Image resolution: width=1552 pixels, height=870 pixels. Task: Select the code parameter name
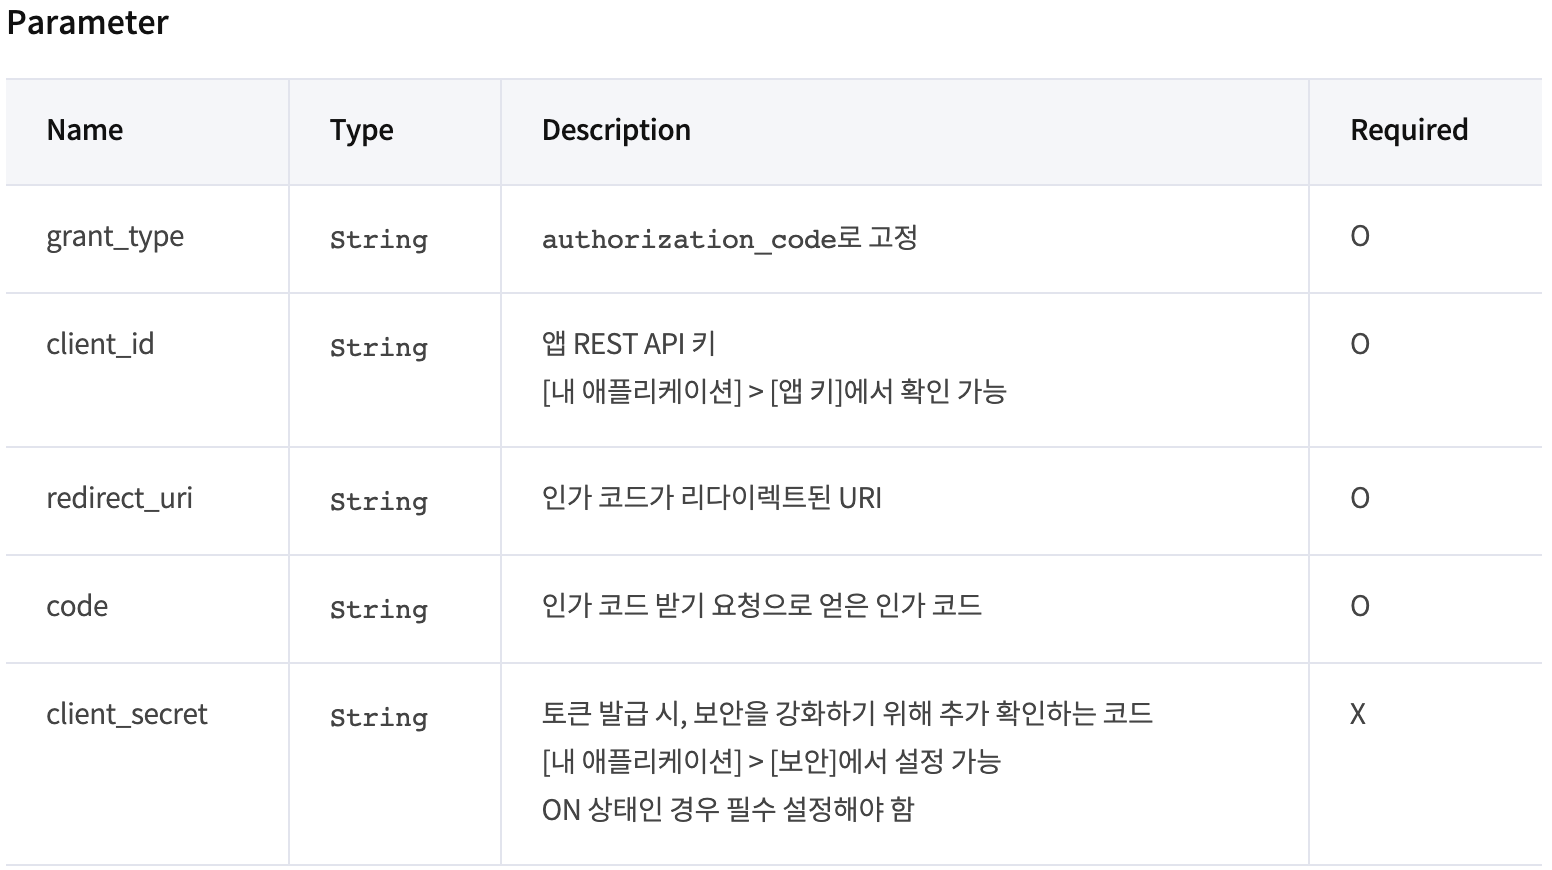tap(77, 606)
